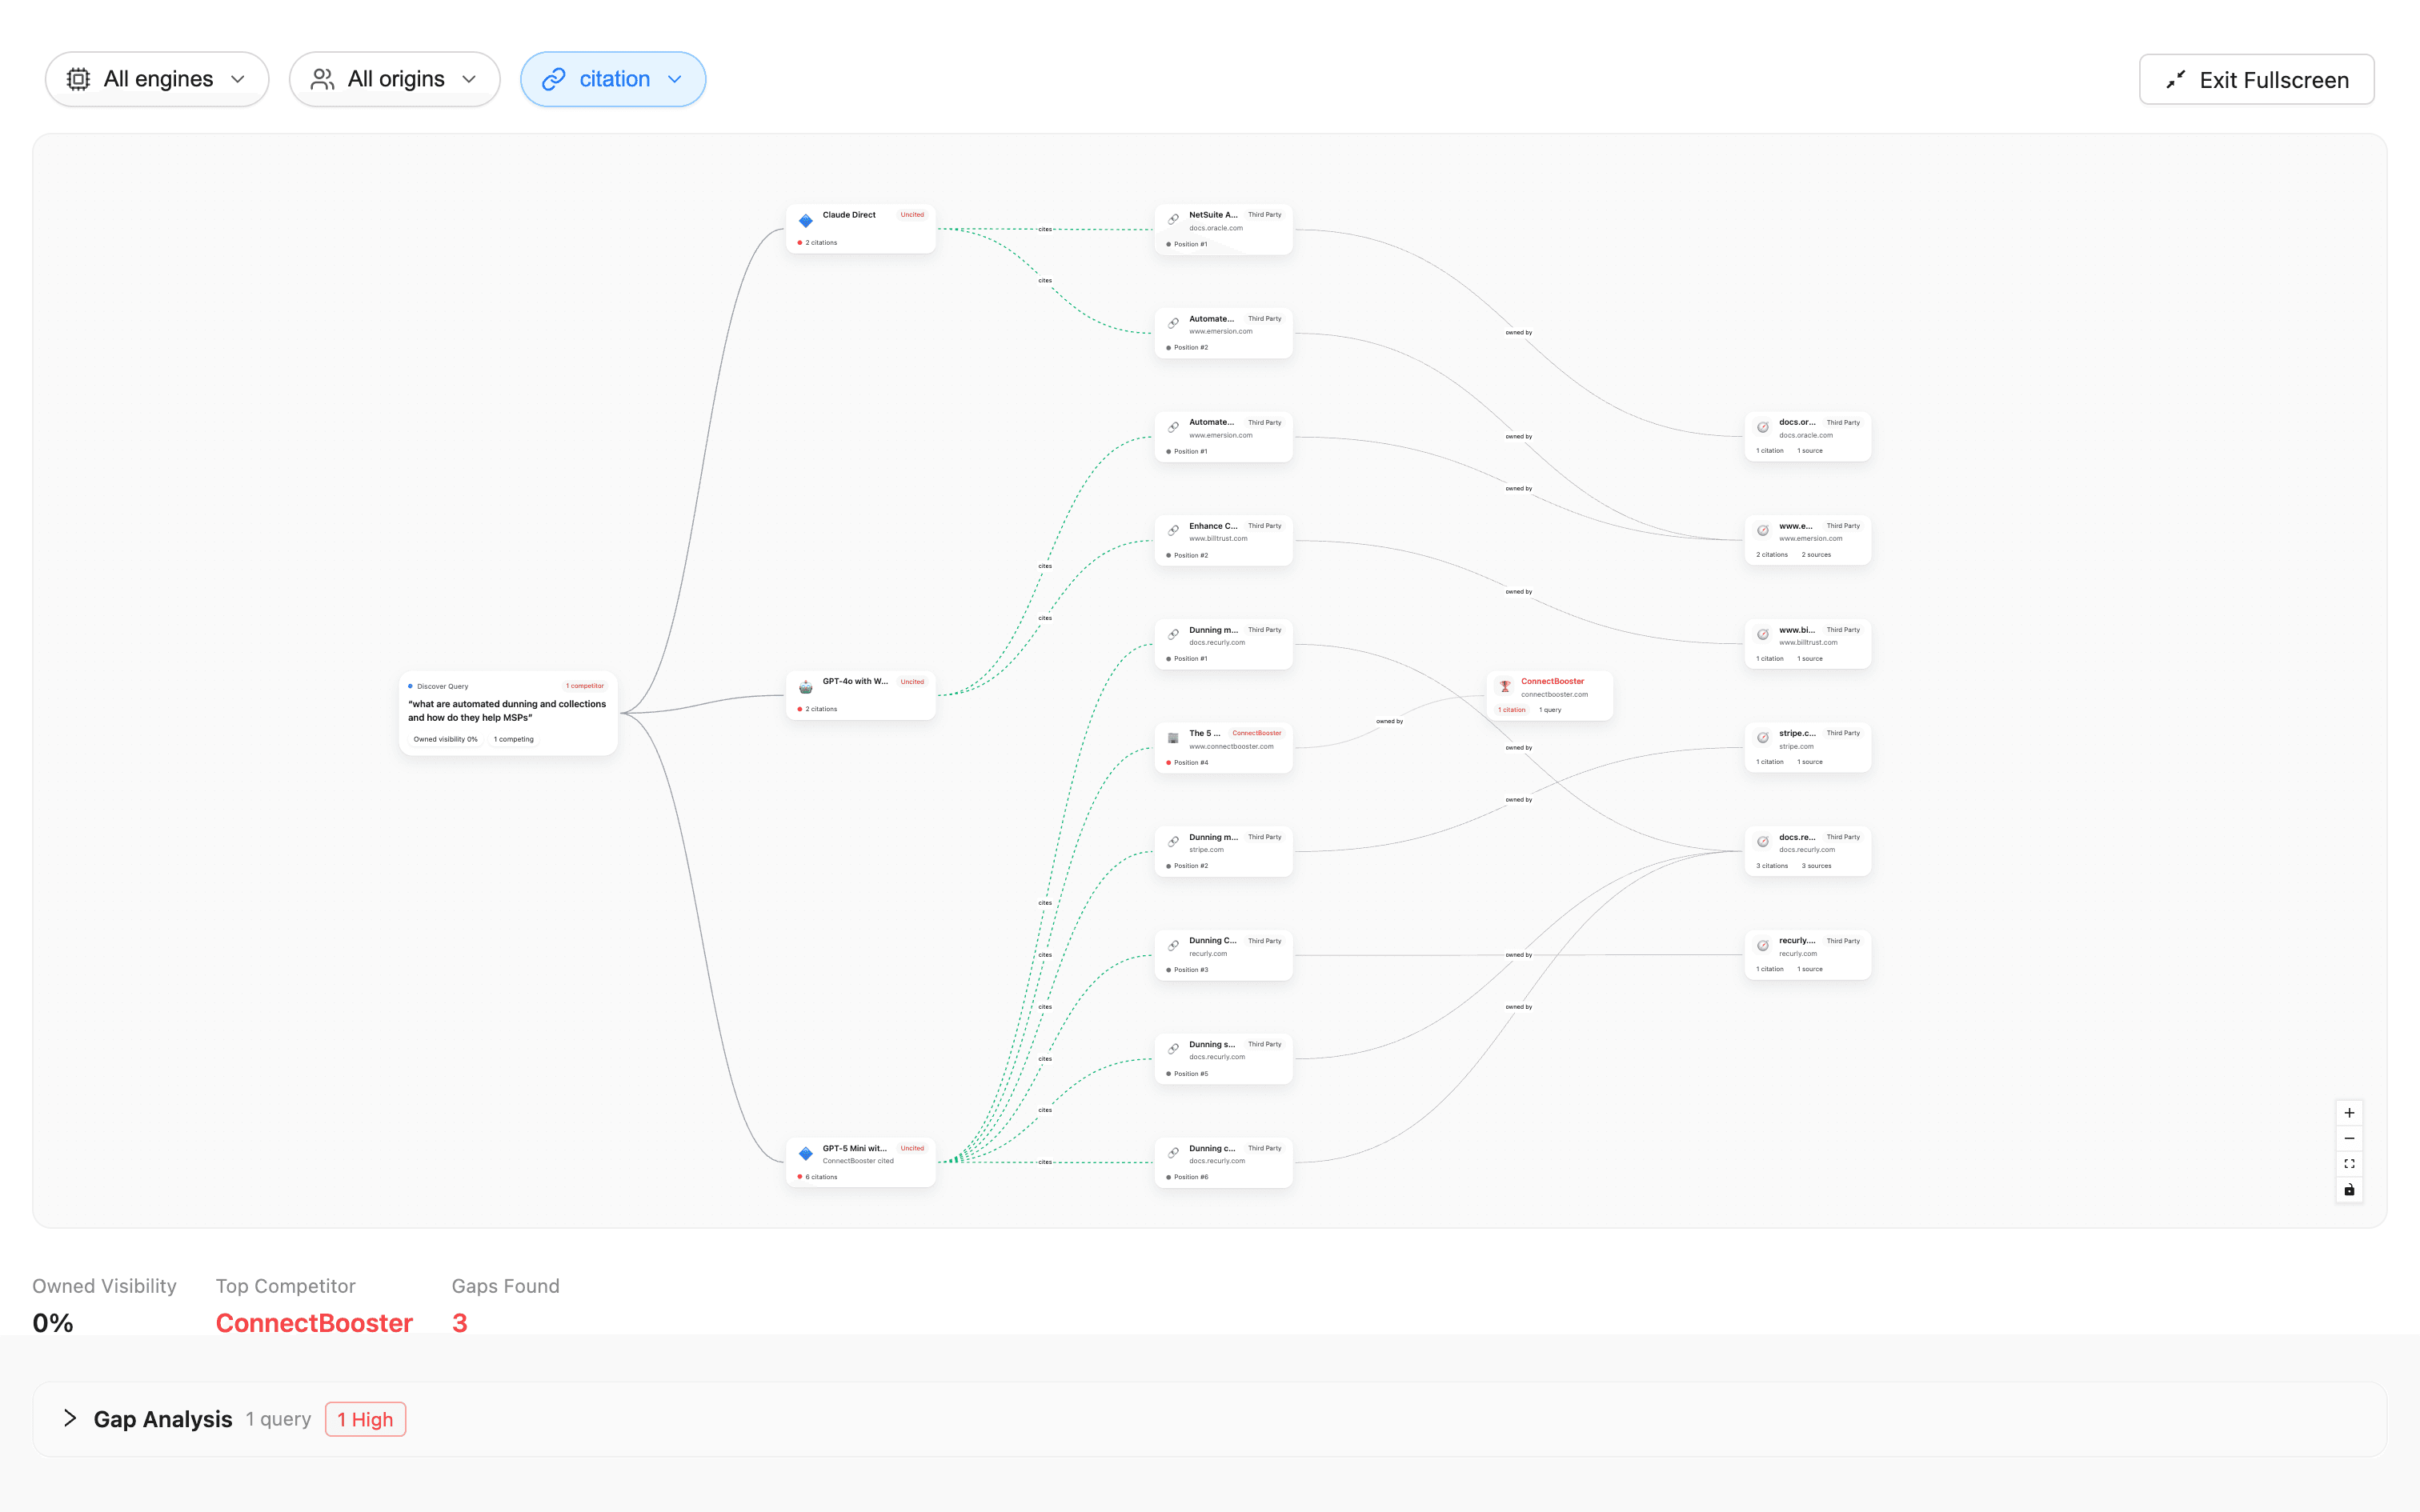Click the 1 citation badge on the ConnectBooster node
2420x1512 pixels.
point(1512,709)
